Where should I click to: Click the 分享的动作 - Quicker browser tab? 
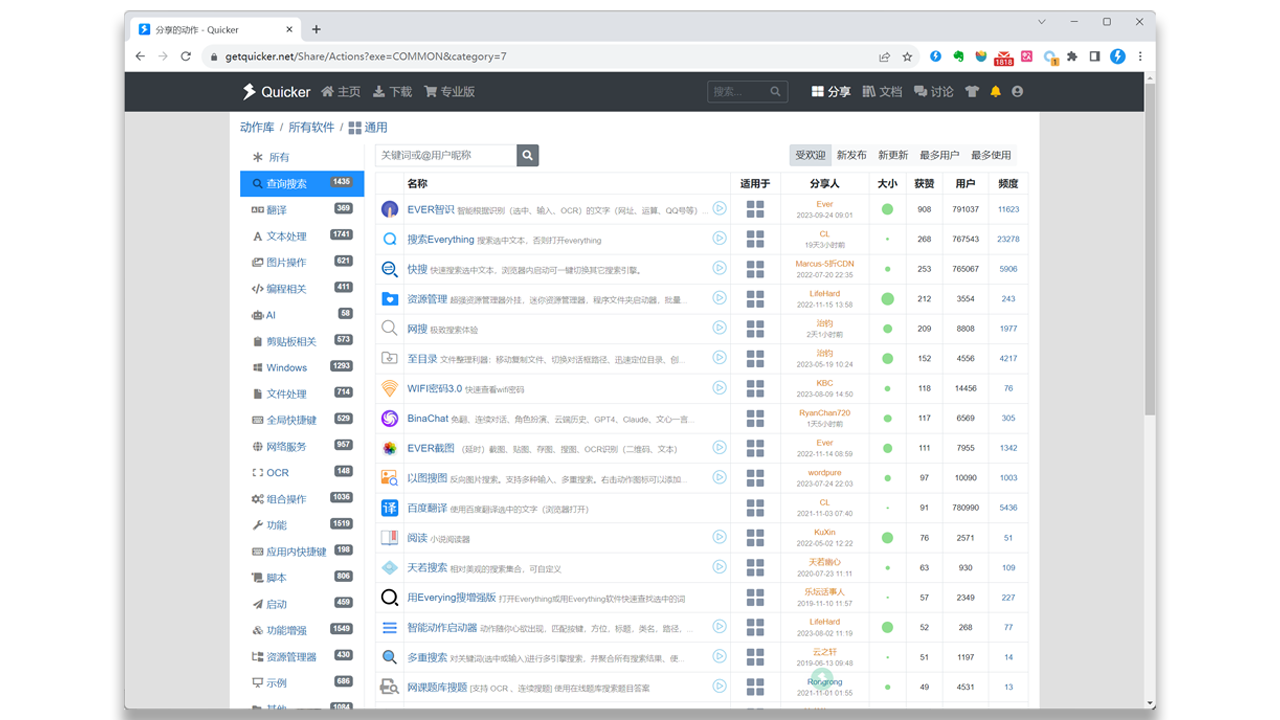[195, 28]
